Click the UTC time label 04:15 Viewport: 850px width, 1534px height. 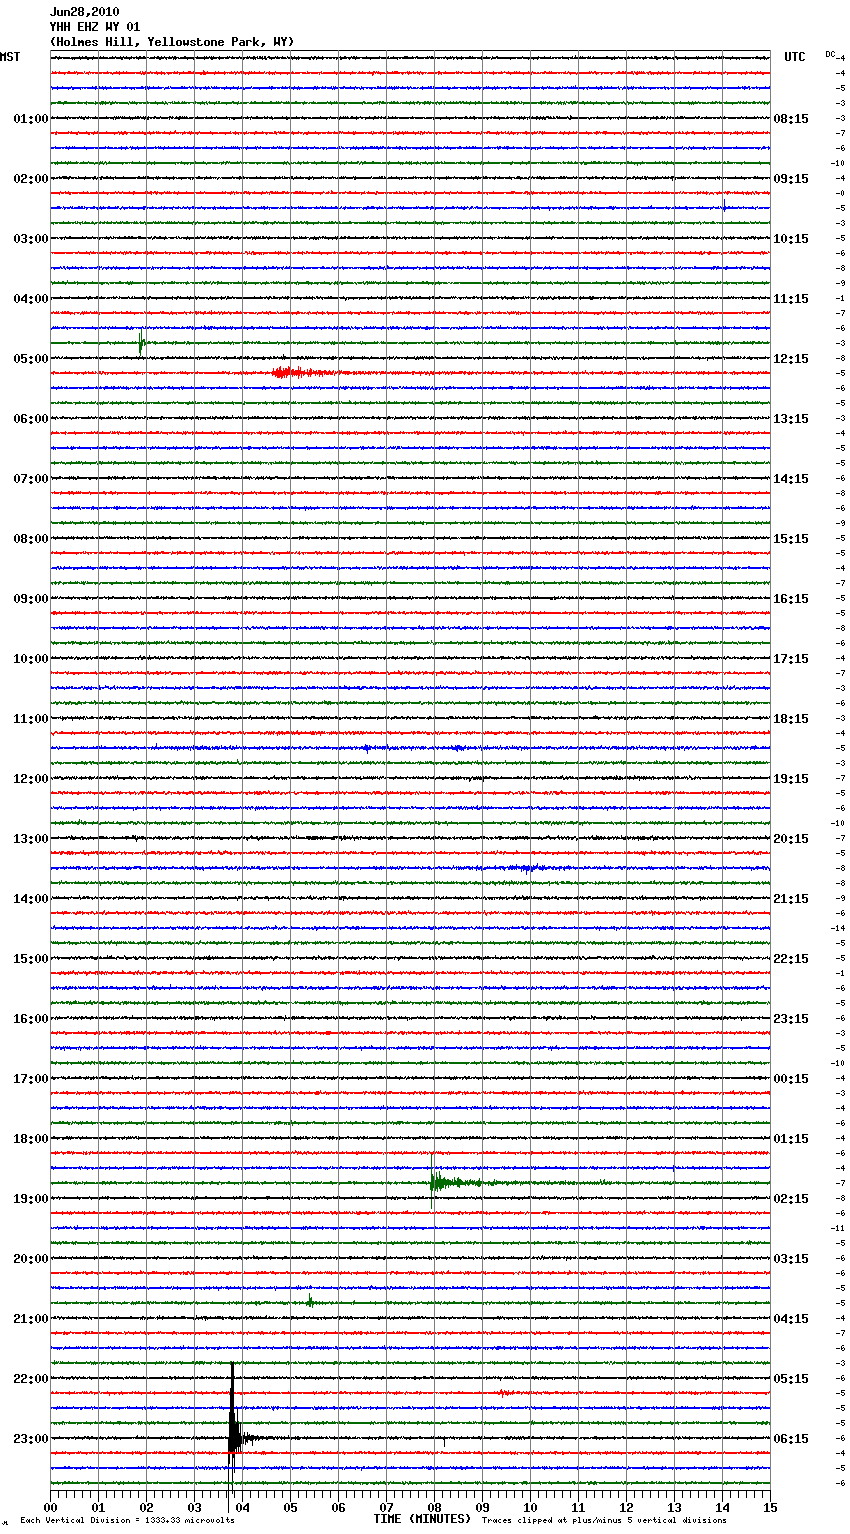[x=791, y=1319]
